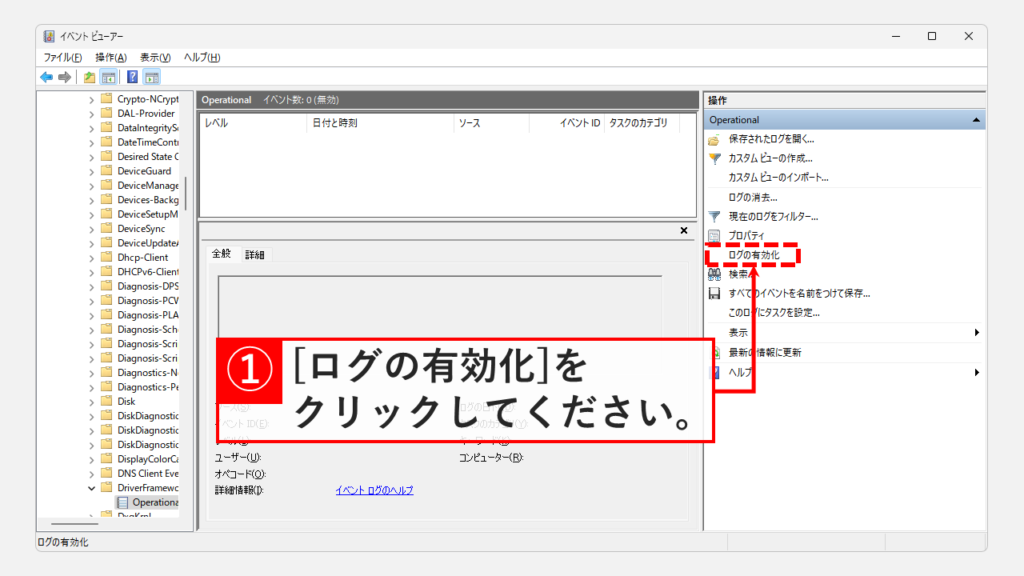Collapse the DriverFrameworks tree folder
This screenshot has width=1024, height=576.
coord(92,488)
